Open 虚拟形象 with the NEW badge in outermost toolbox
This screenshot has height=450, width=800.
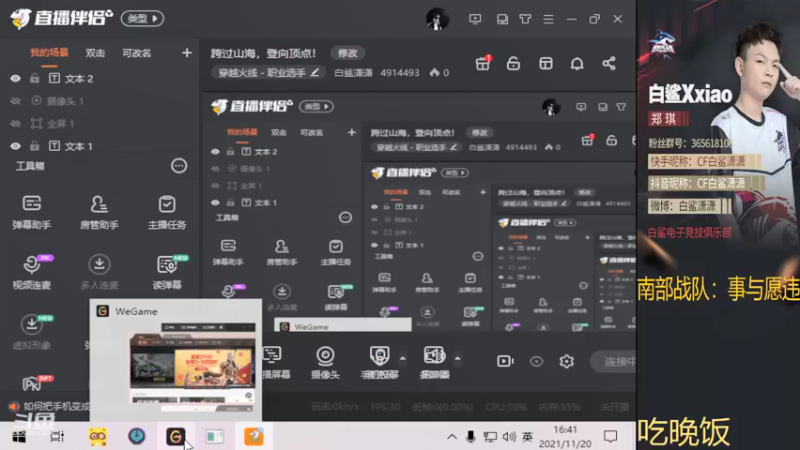[32, 332]
